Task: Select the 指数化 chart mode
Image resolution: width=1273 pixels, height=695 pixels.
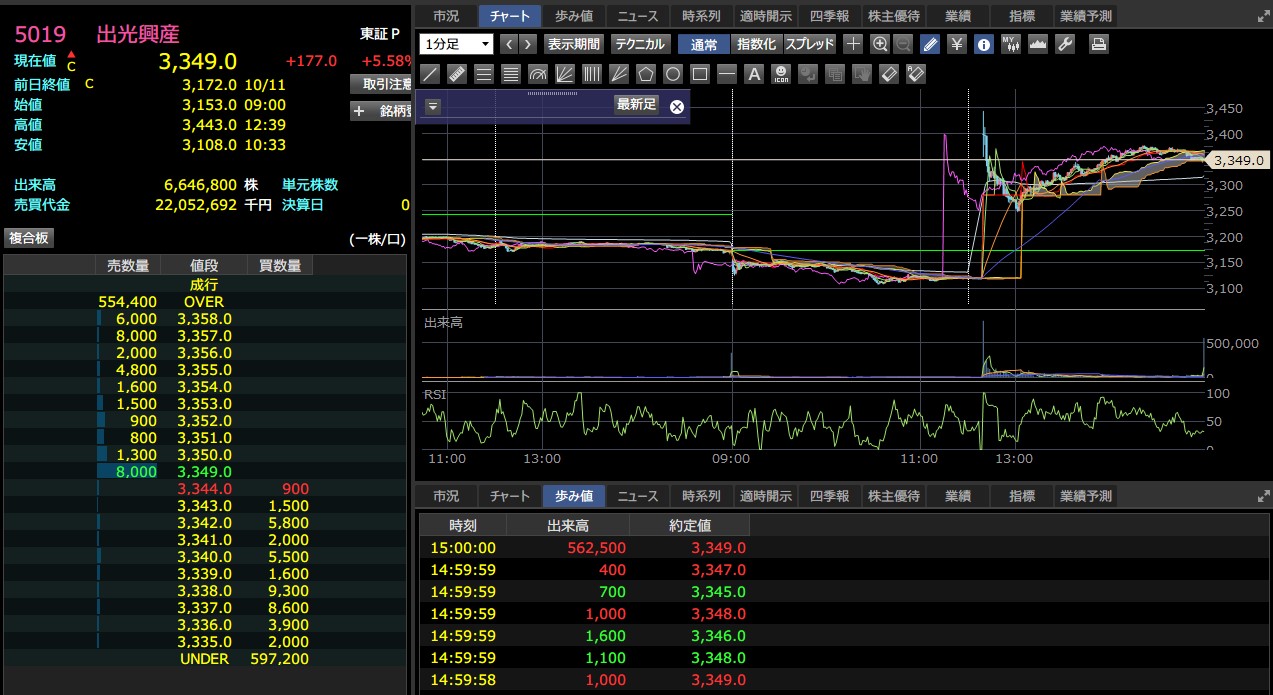Action: [756, 44]
